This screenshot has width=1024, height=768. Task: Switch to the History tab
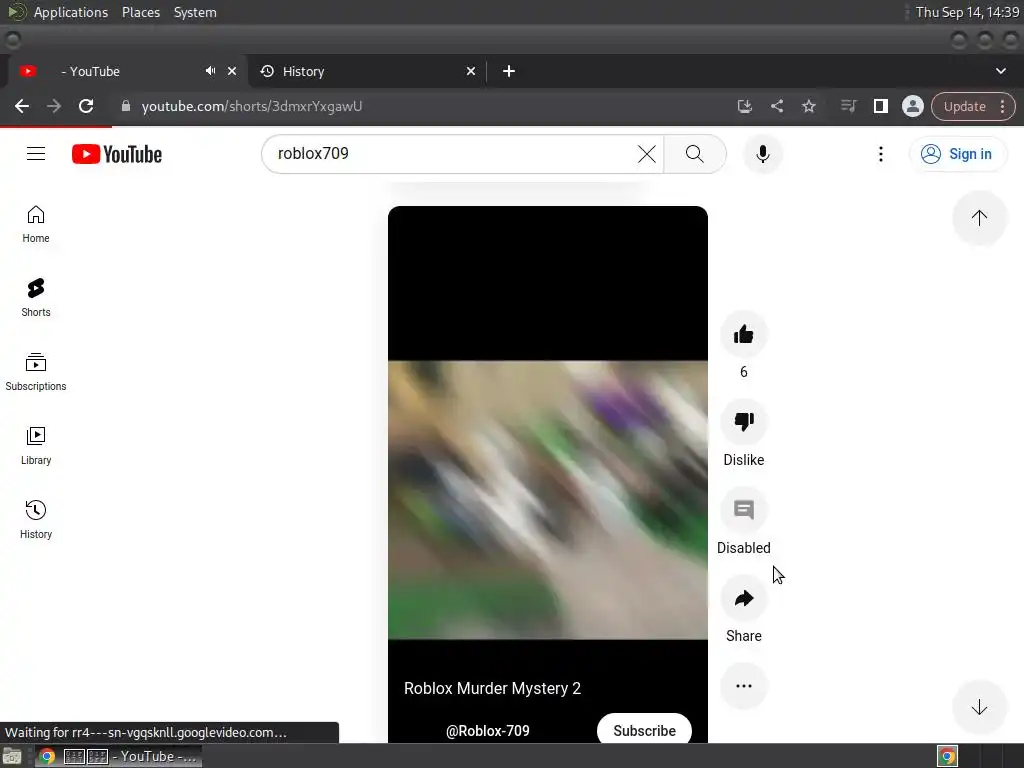[368, 71]
